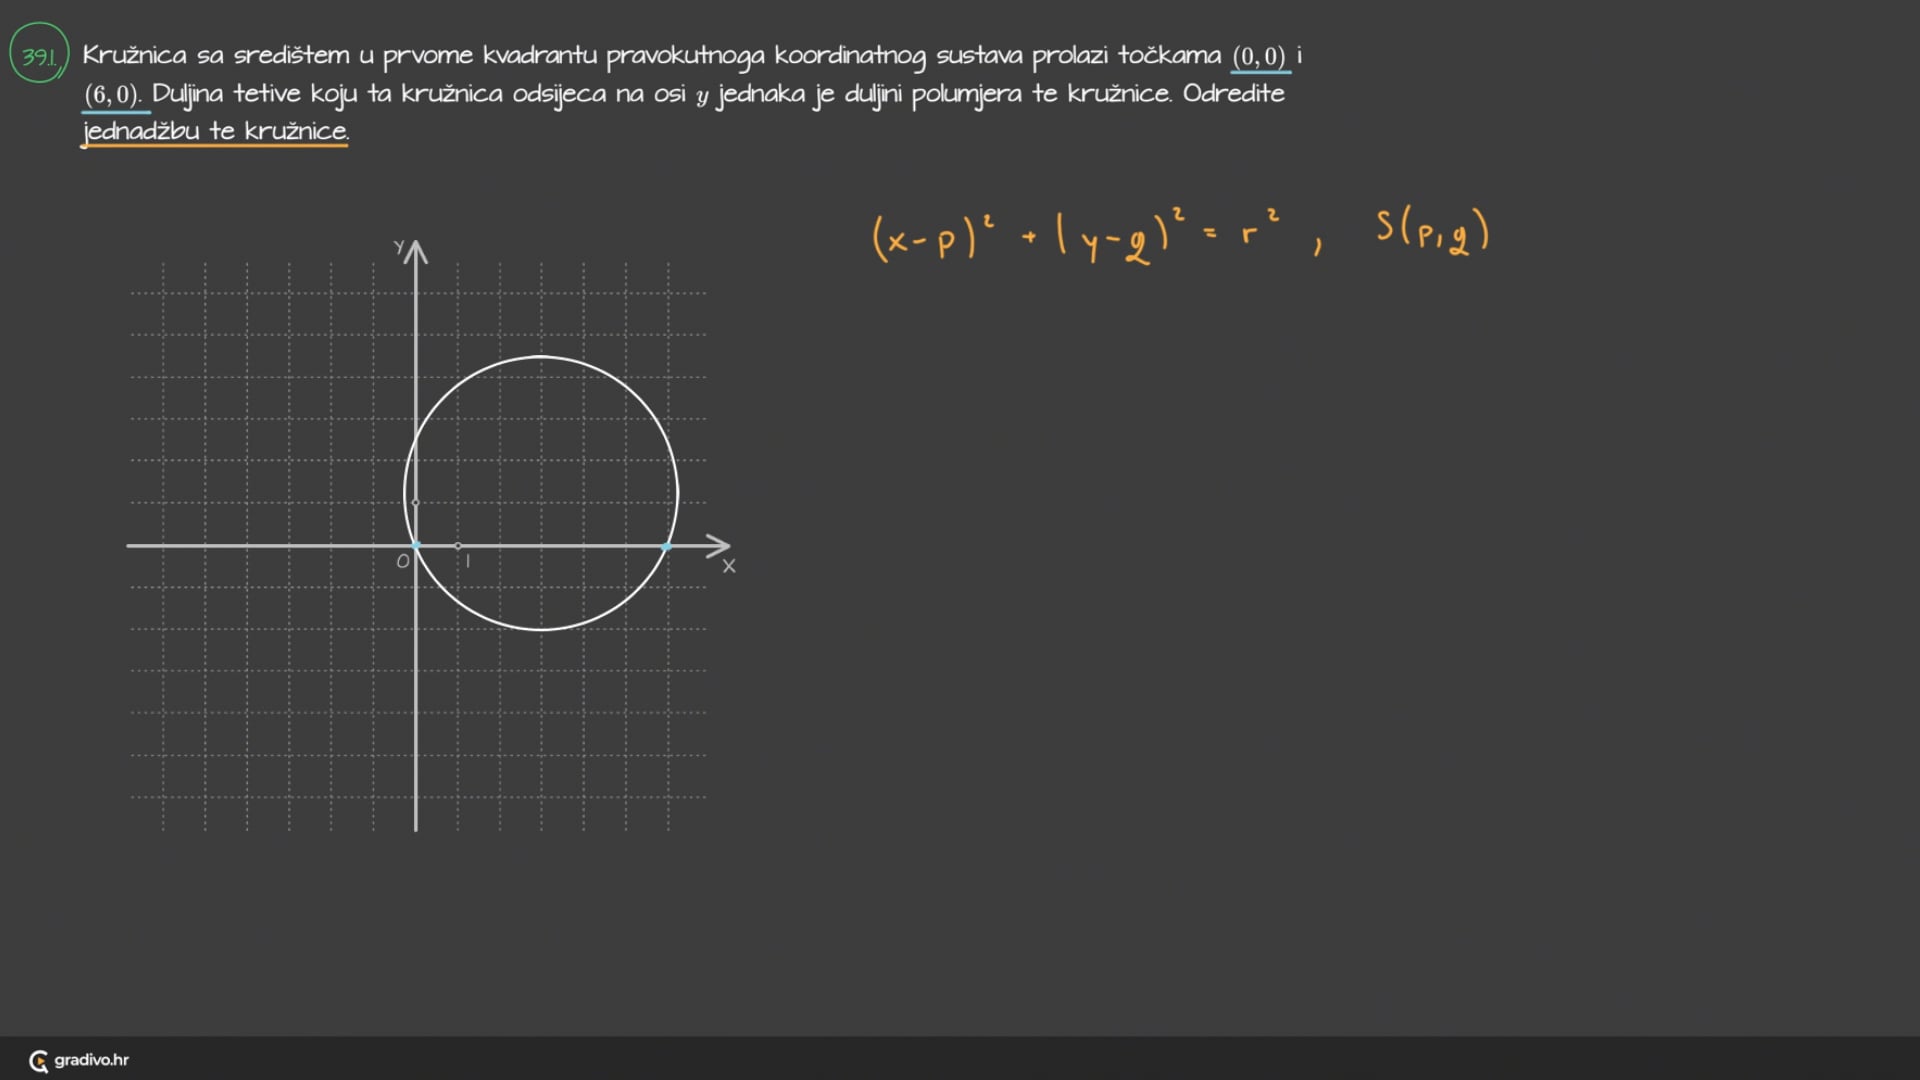Click the lowest point of the white circle
The width and height of the screenshot is (1920, 1080).
point(541,630)
